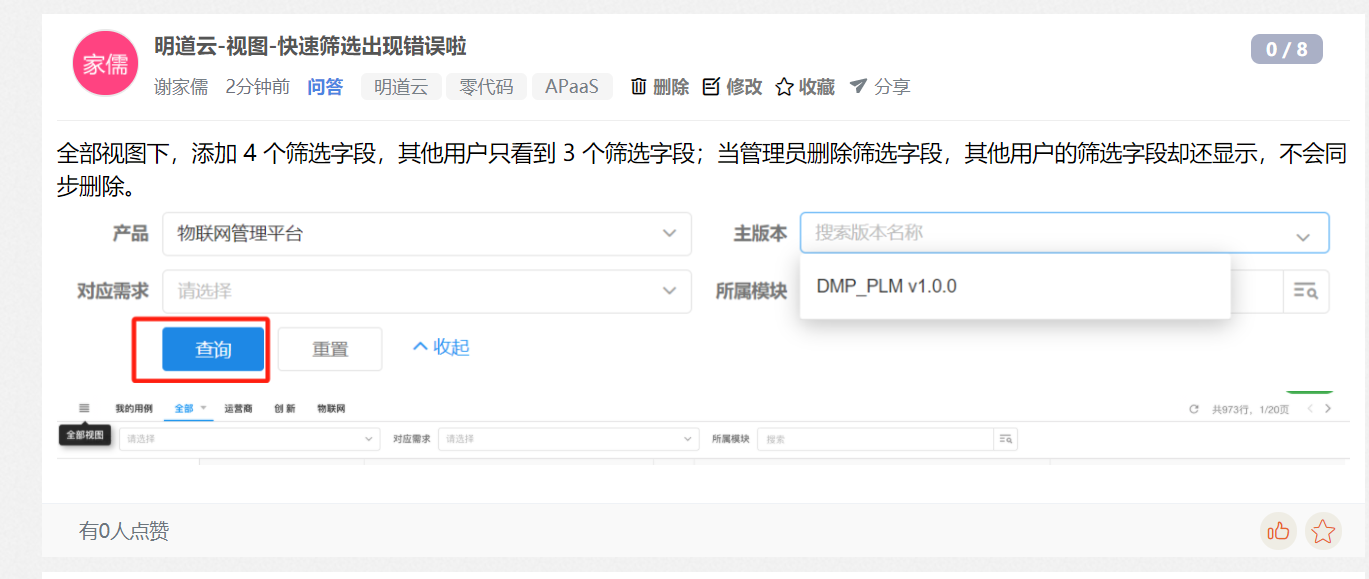
Task: Click the 明道云 tag
Action: (401, 87)
